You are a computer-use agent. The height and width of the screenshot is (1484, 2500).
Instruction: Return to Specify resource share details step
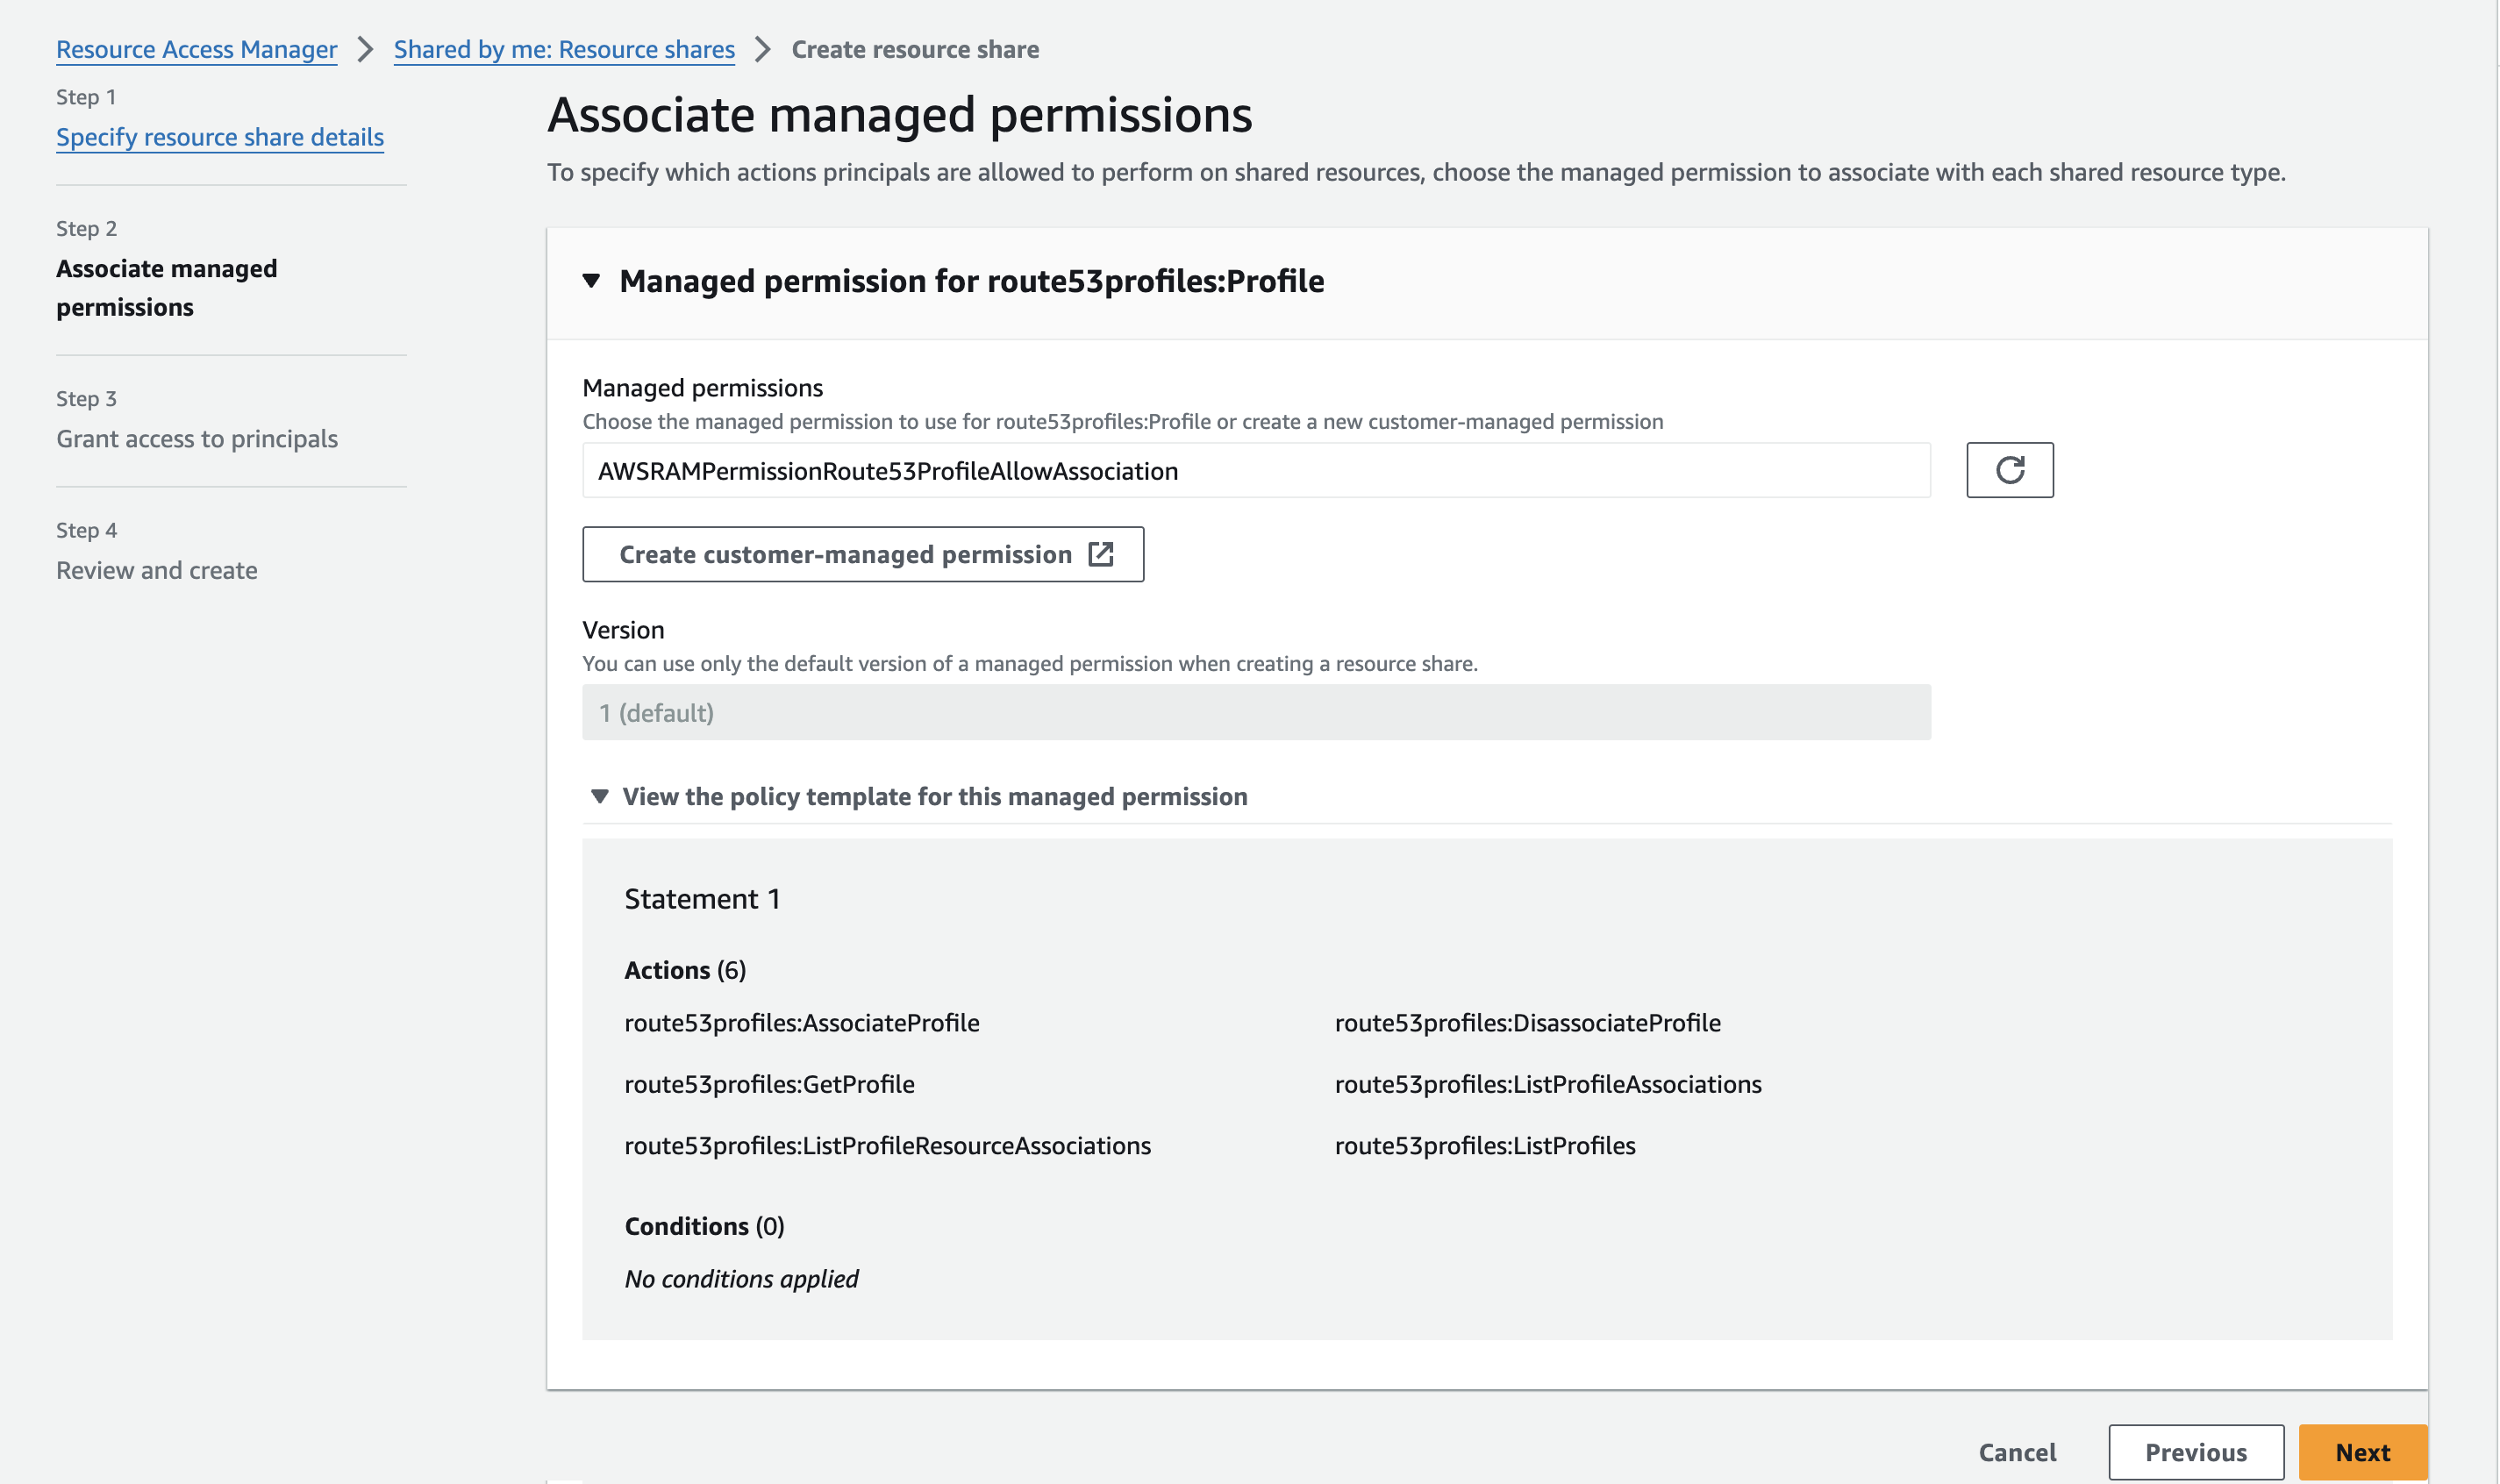click(x=220, y=137)
